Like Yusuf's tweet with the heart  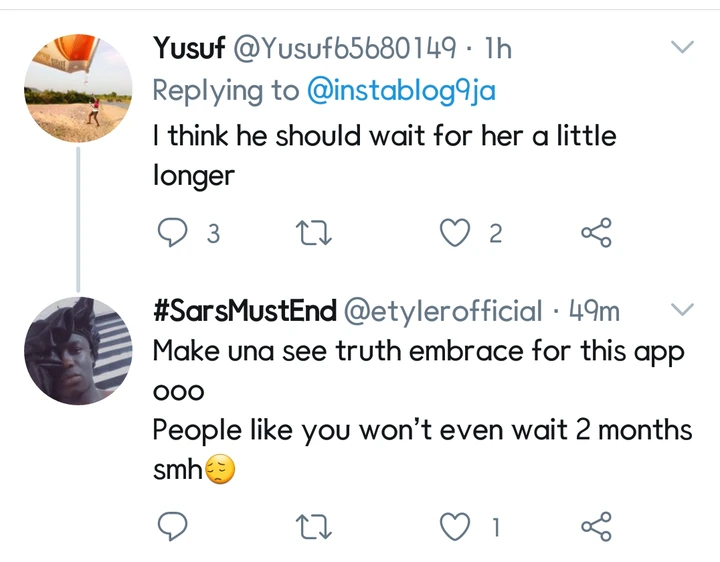[x=456, y=234]
